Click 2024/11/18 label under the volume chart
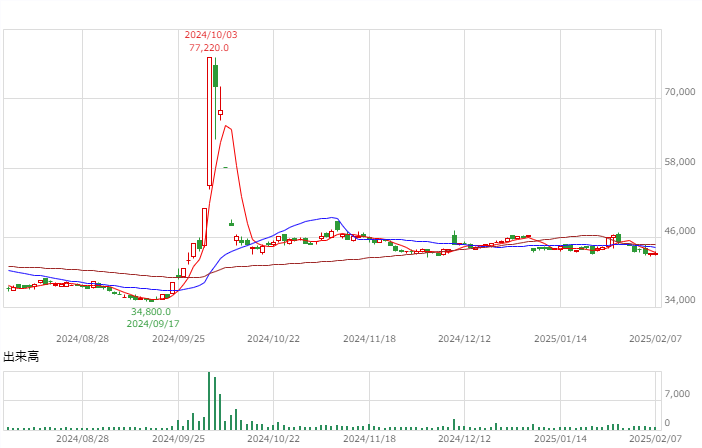The image size is (702, 448). [x=369, y=439]
